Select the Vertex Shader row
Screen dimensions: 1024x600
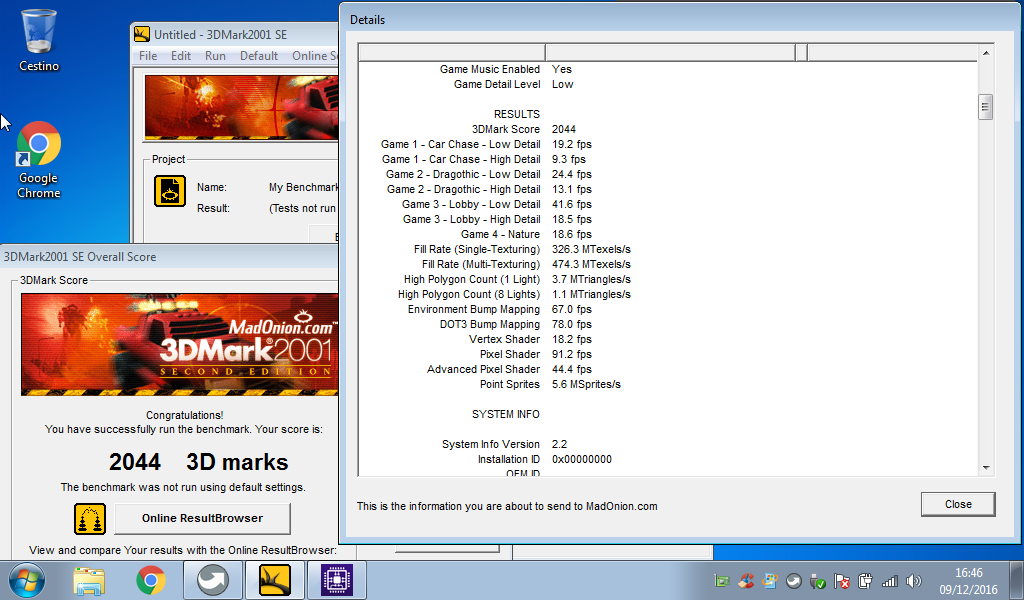[x=530, y=339]
